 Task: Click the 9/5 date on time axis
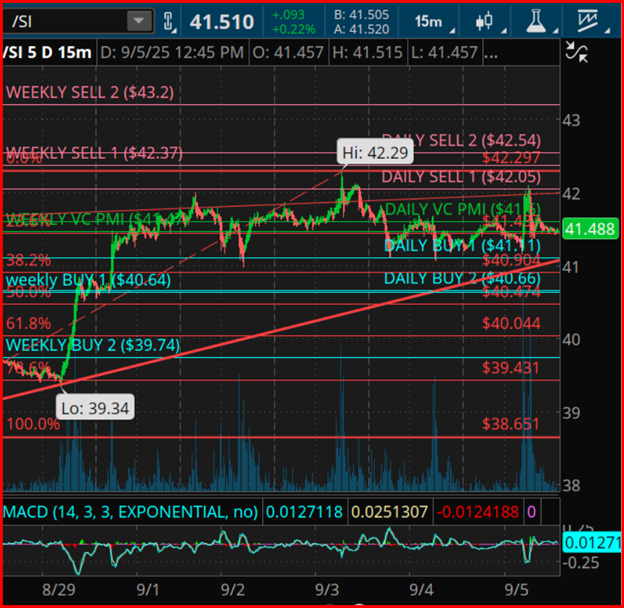[517, 590]
